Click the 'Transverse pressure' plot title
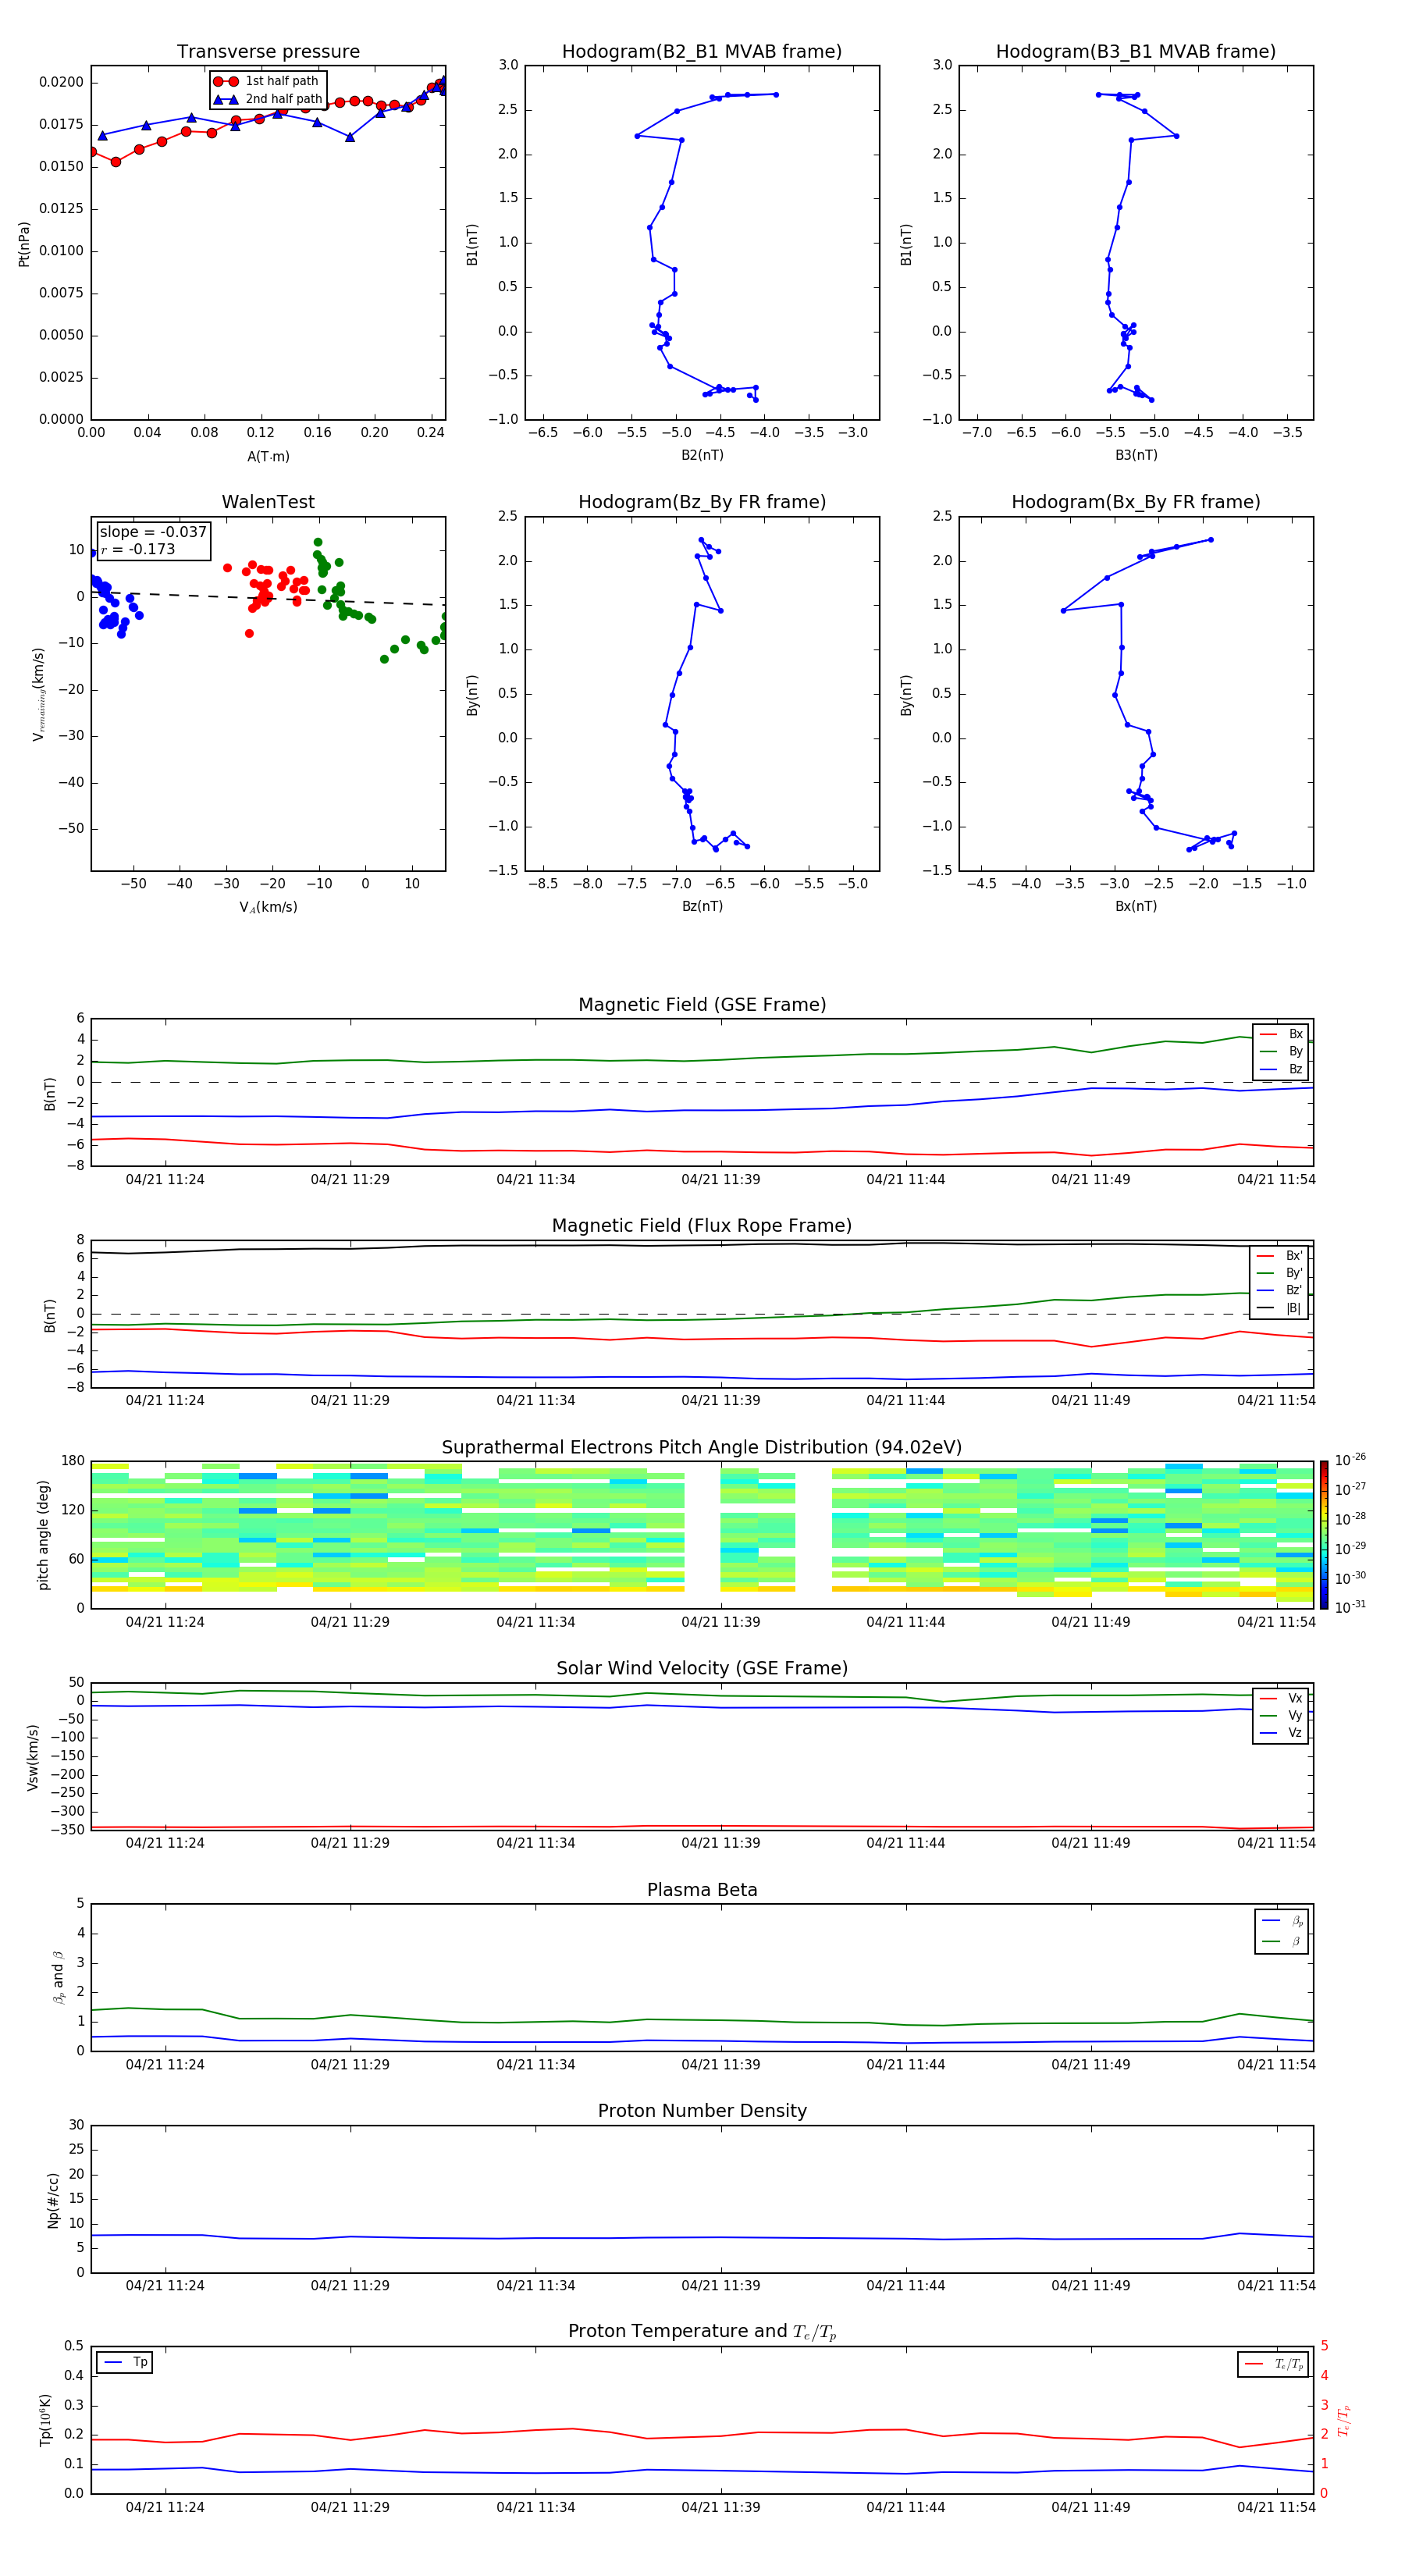Viewport: 1405px width, 2576px height. pos(268,51)
